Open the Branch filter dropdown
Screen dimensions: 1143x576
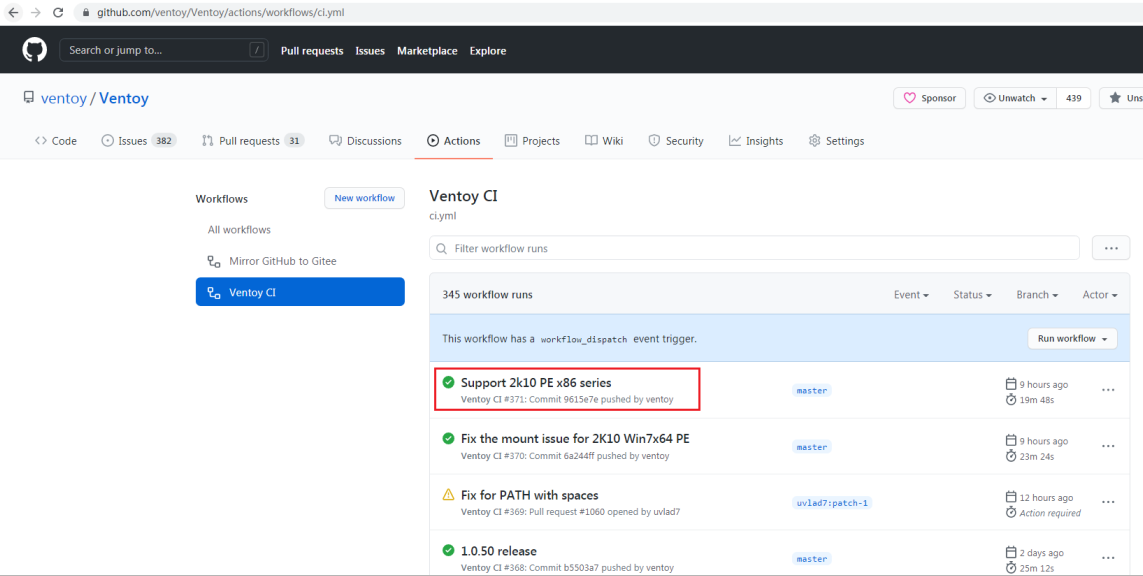pos(1037,295)
